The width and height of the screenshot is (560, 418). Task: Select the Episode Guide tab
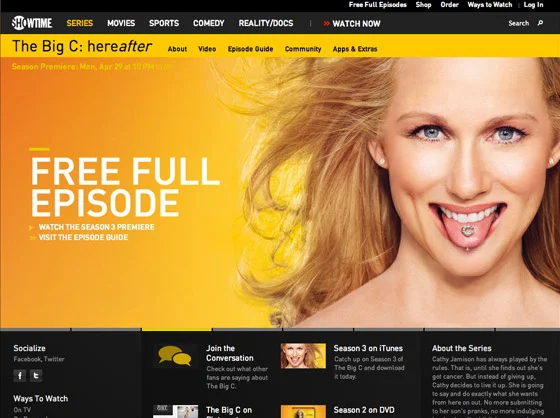250,49
